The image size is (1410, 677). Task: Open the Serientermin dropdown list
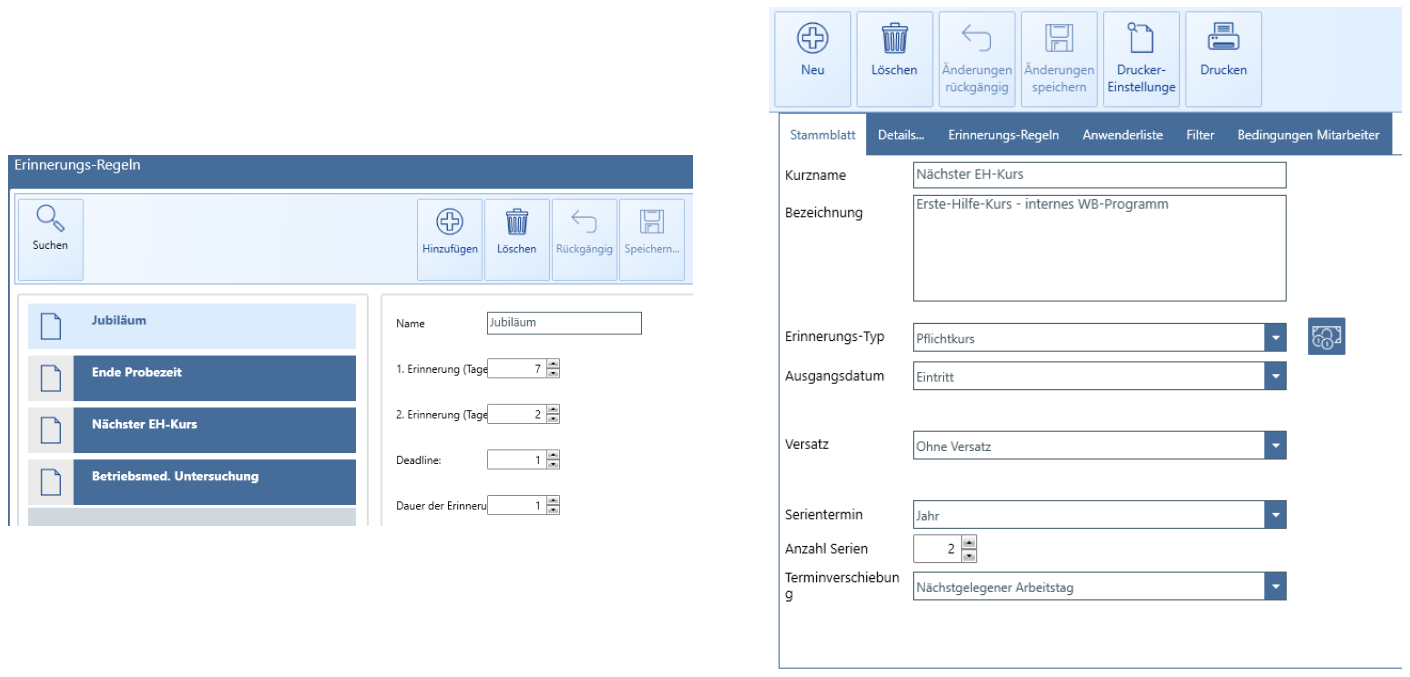click(x=1274, y=516)
